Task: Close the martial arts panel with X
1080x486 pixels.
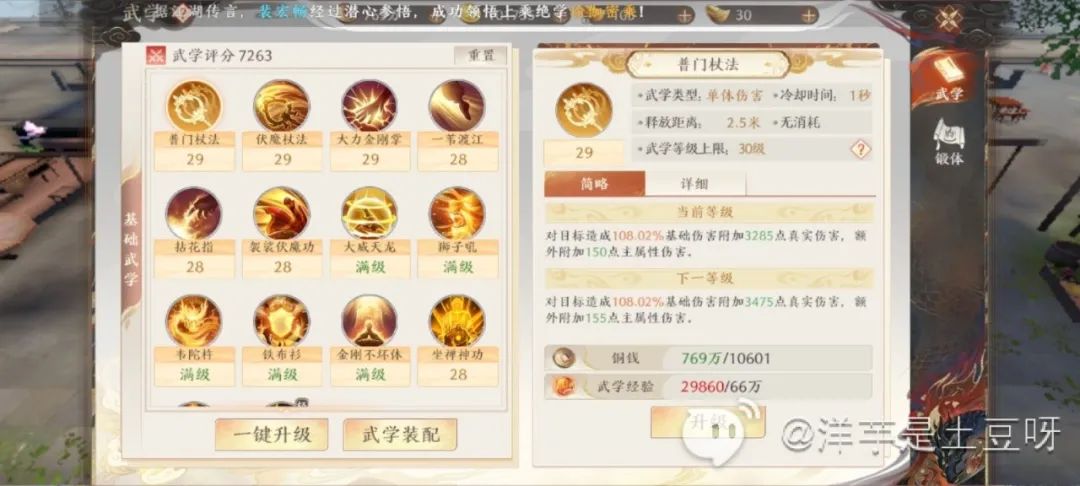Action: (951, 19)
